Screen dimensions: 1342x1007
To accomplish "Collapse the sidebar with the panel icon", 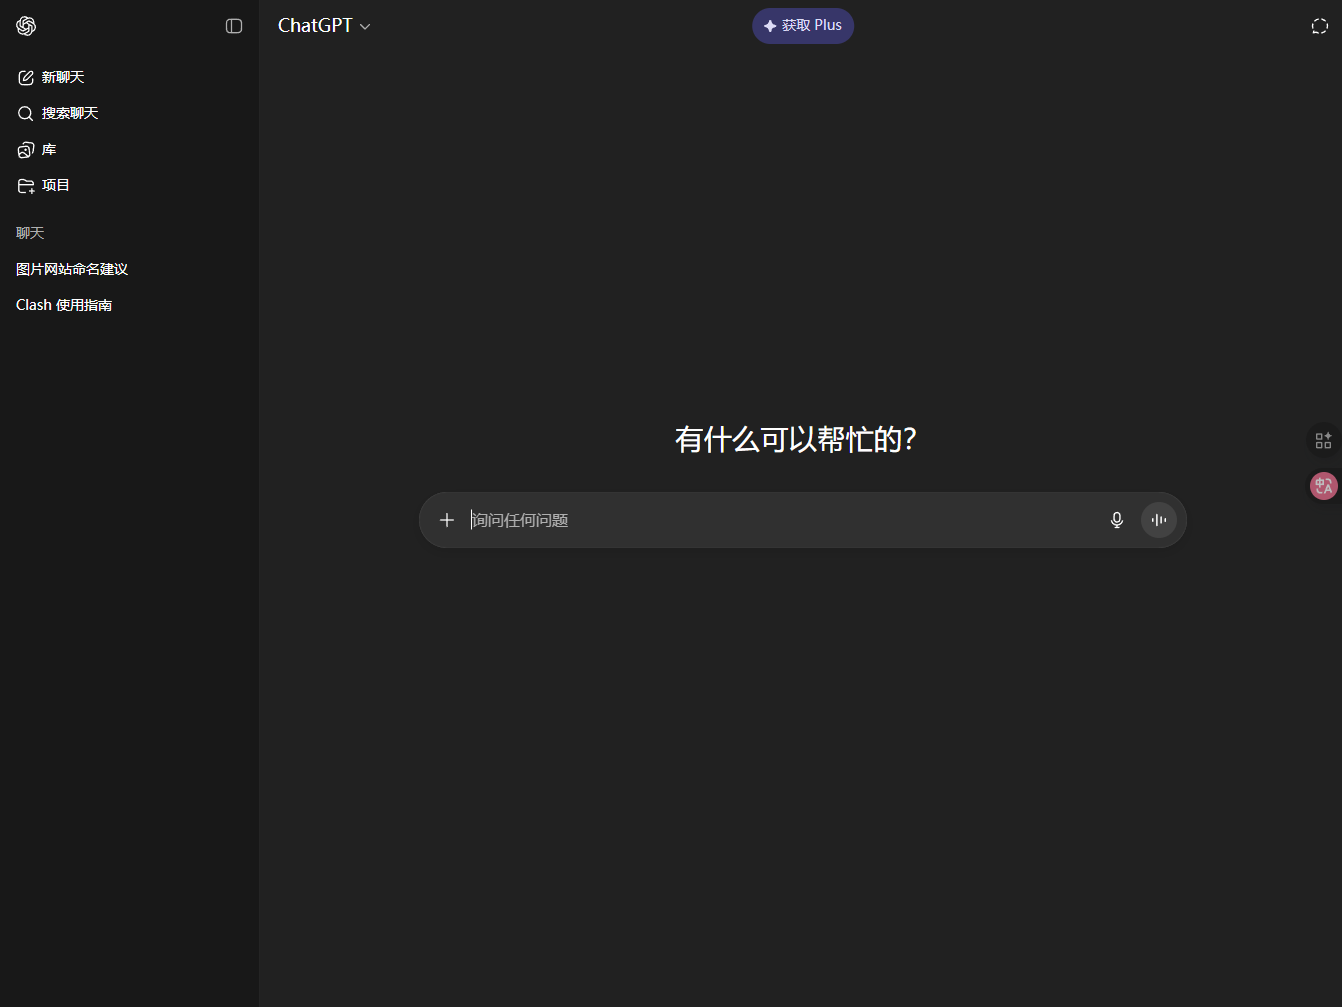I will pos(234,26).
